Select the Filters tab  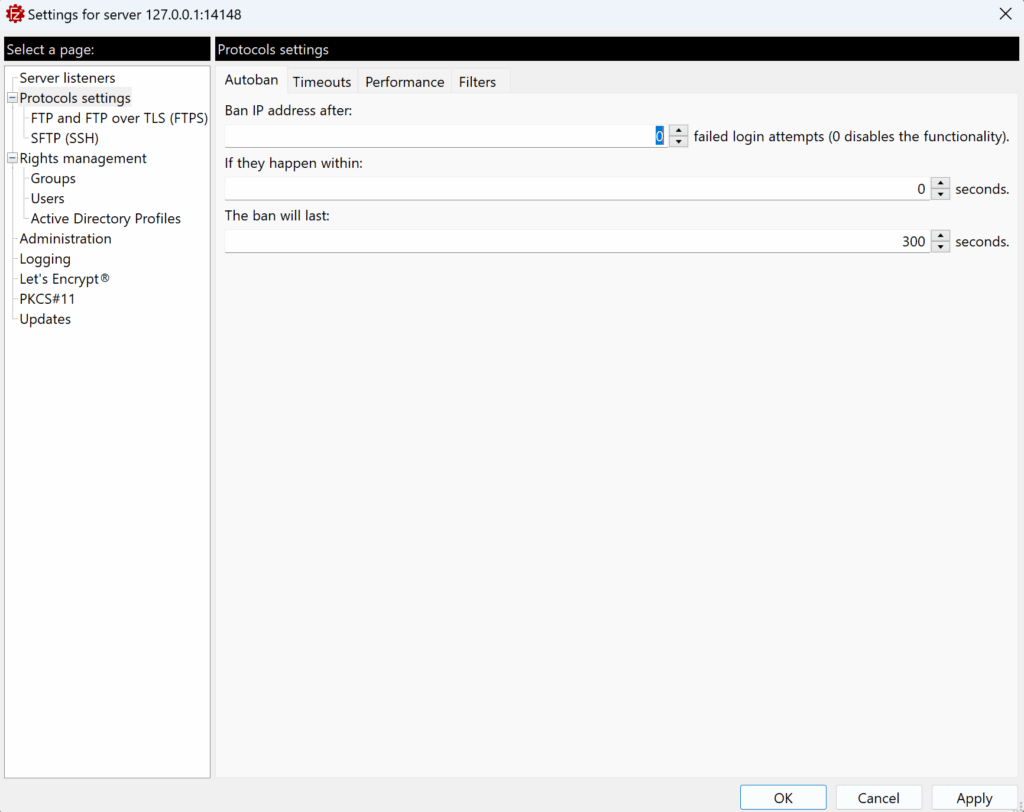[x=477, y=82]
